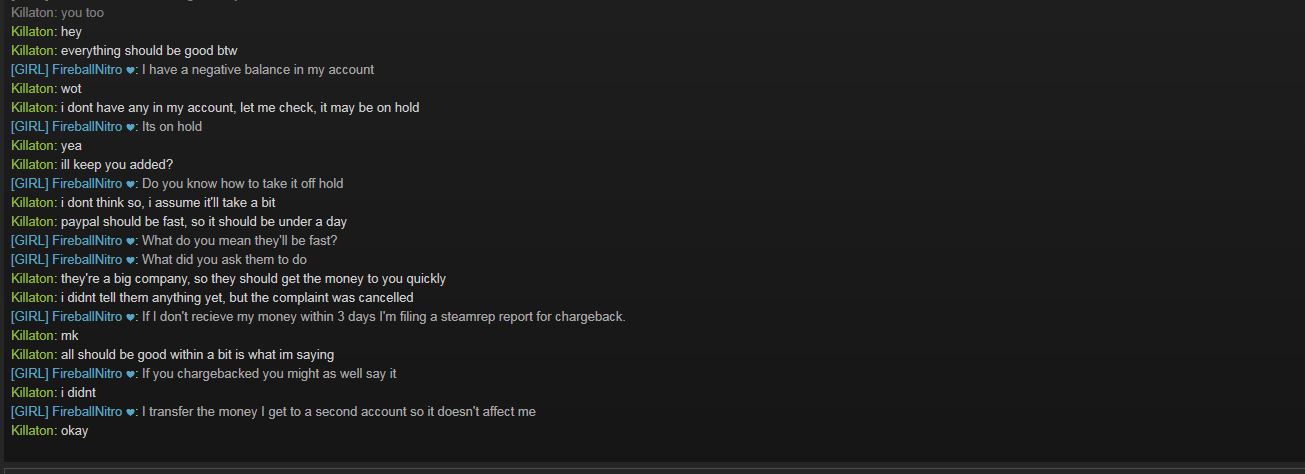Screen dimensions: 1305x474
Task: Click heart icon beside "they'll be fast?" message
Action: coord(131,241)
